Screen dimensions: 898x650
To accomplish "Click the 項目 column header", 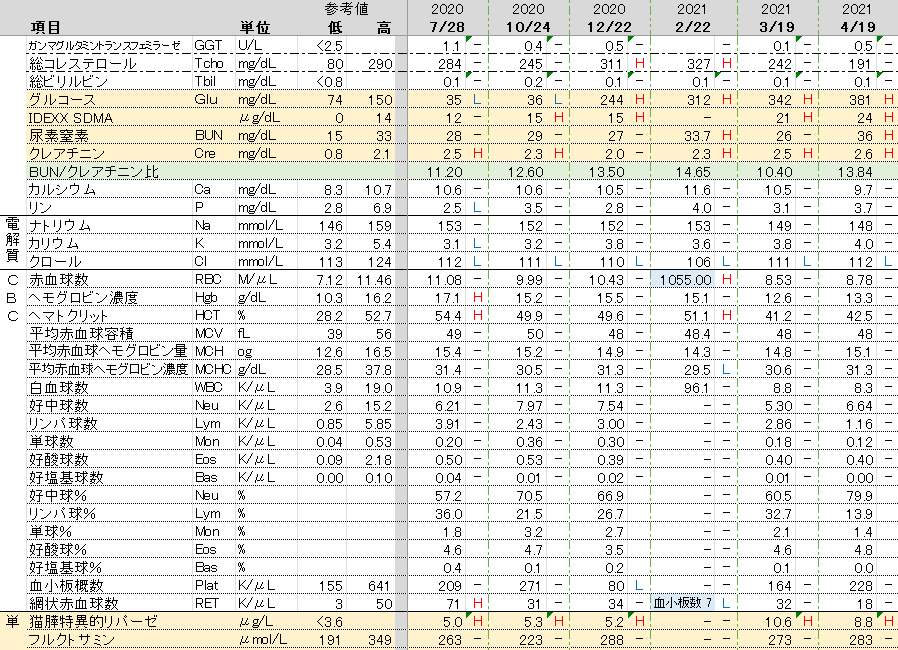I will pyautogui.click(x=47, y=27).
